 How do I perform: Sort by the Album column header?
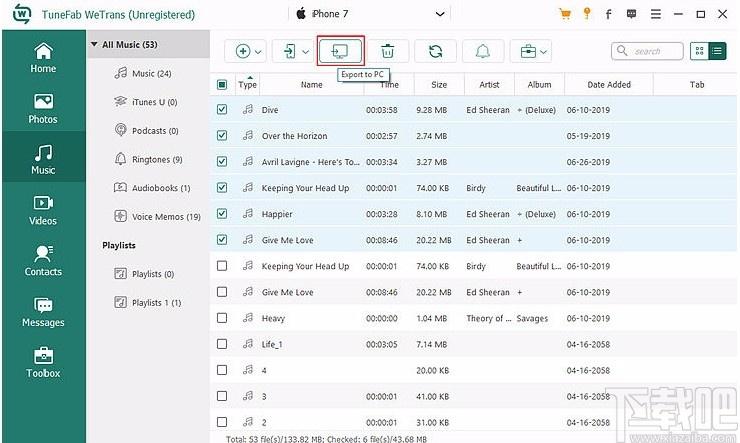(x=539, y=84)
